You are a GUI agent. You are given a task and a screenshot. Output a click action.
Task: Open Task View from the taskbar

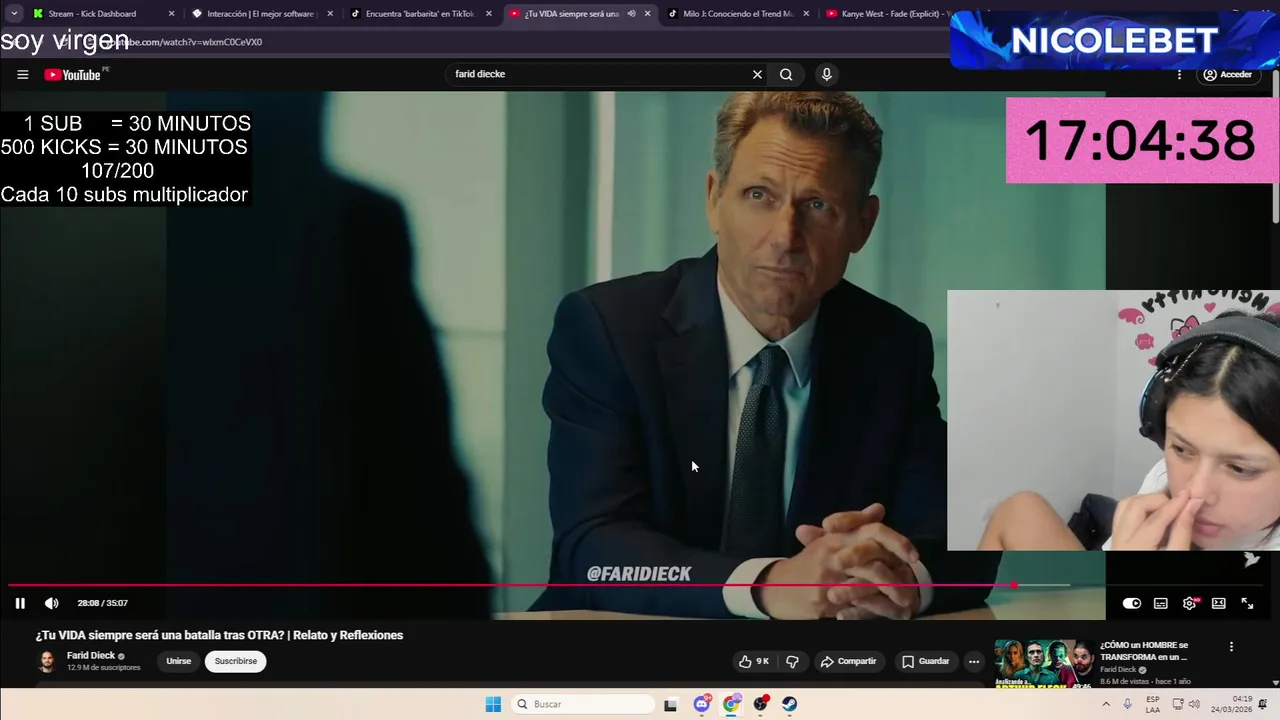click(670, 704)
